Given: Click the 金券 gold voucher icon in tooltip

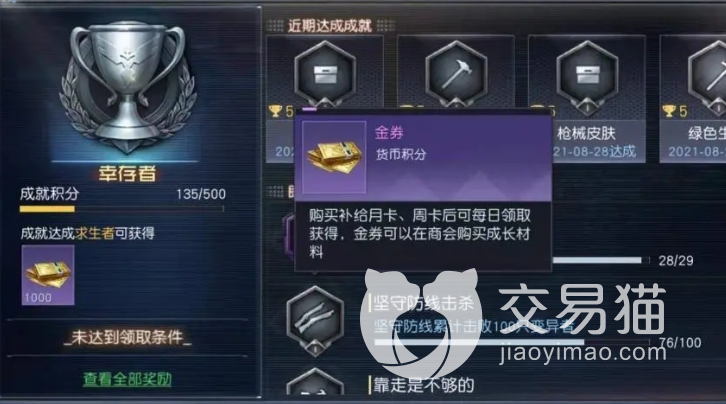Looking at the screenshot, I should coord(334,157).
